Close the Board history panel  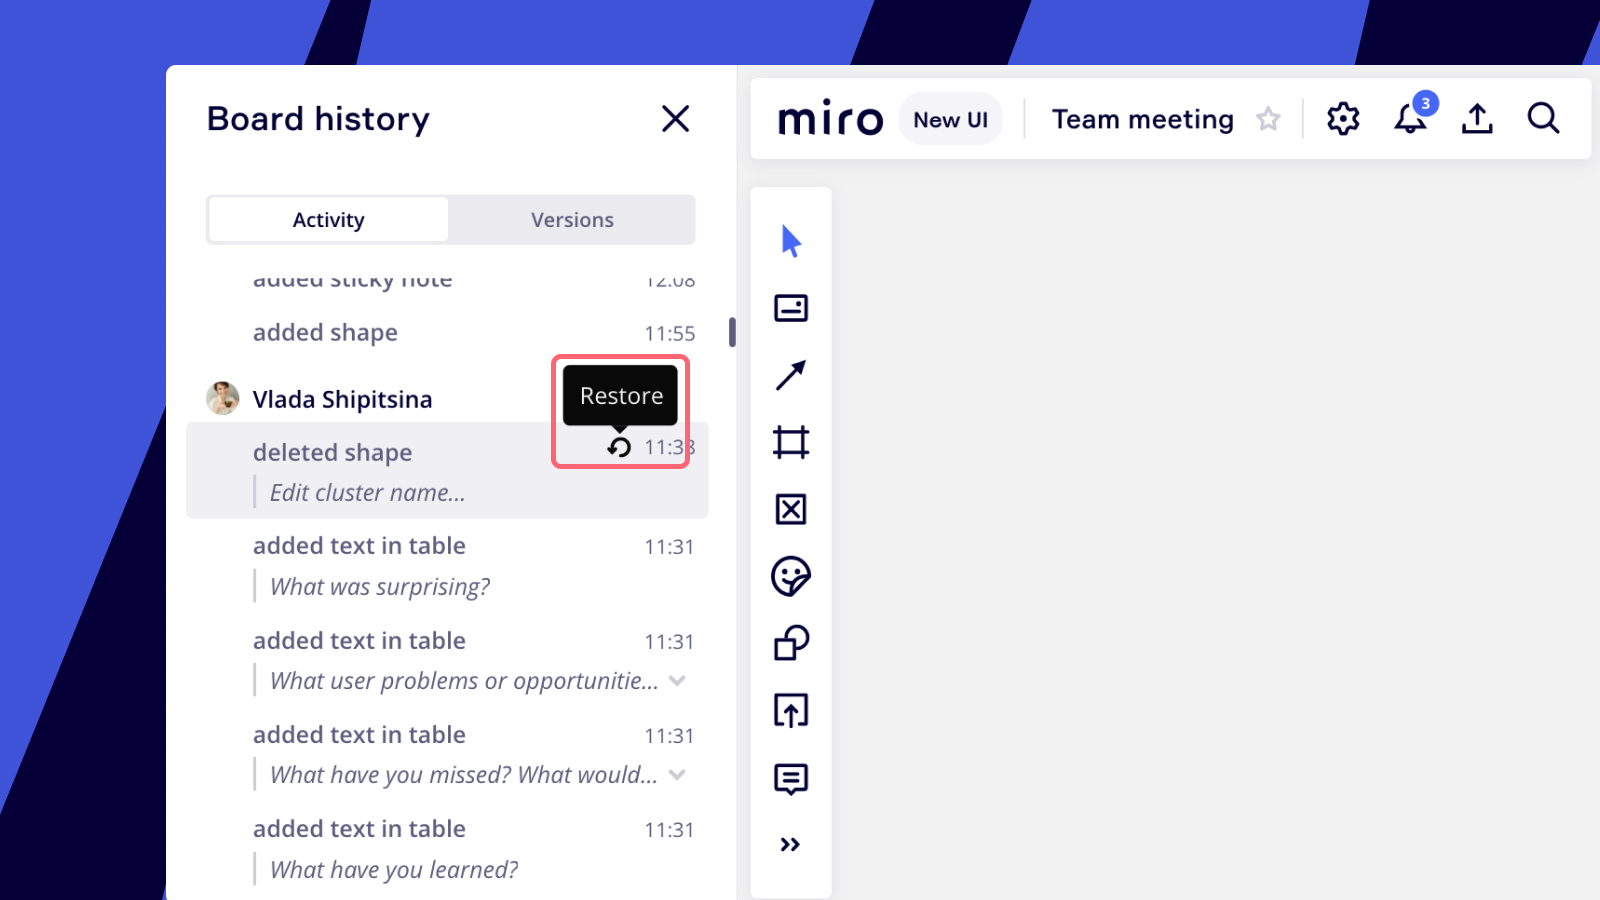click(x=676, y=119)
